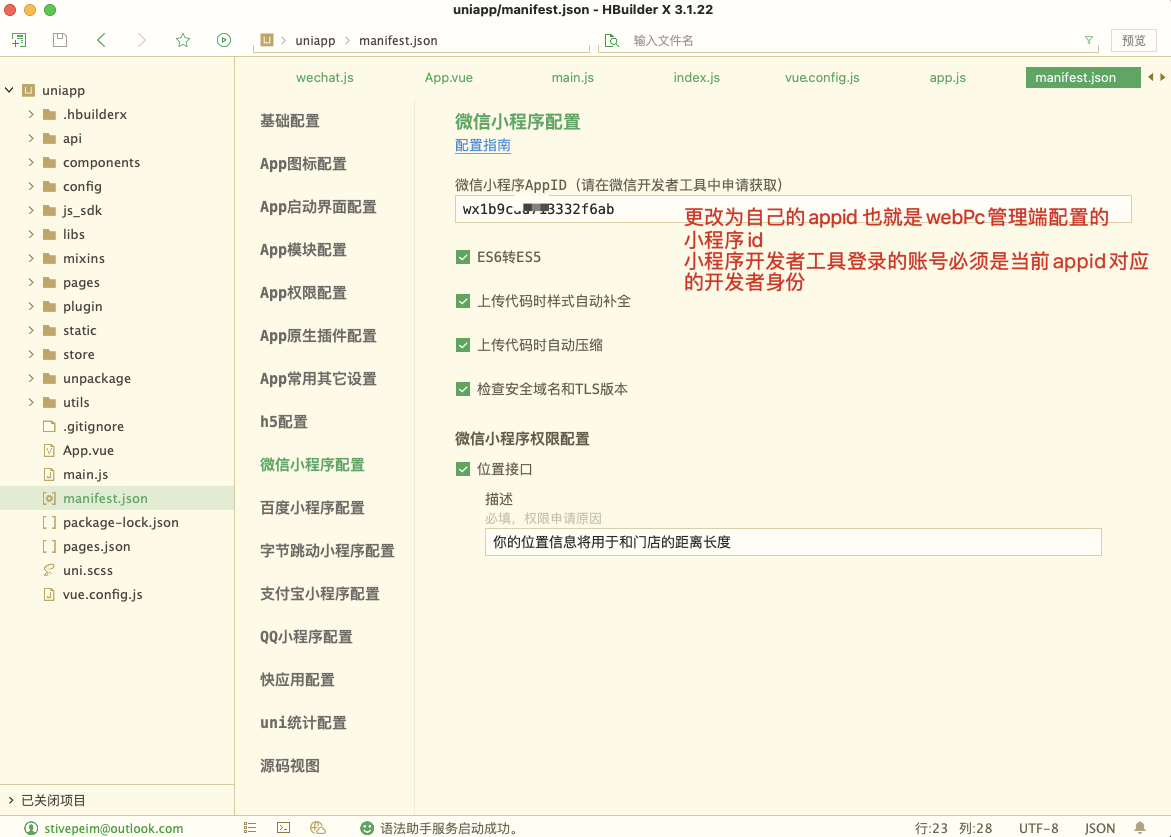
Task: Click the manifest.json file icon in tree
Action: (49, 498)
